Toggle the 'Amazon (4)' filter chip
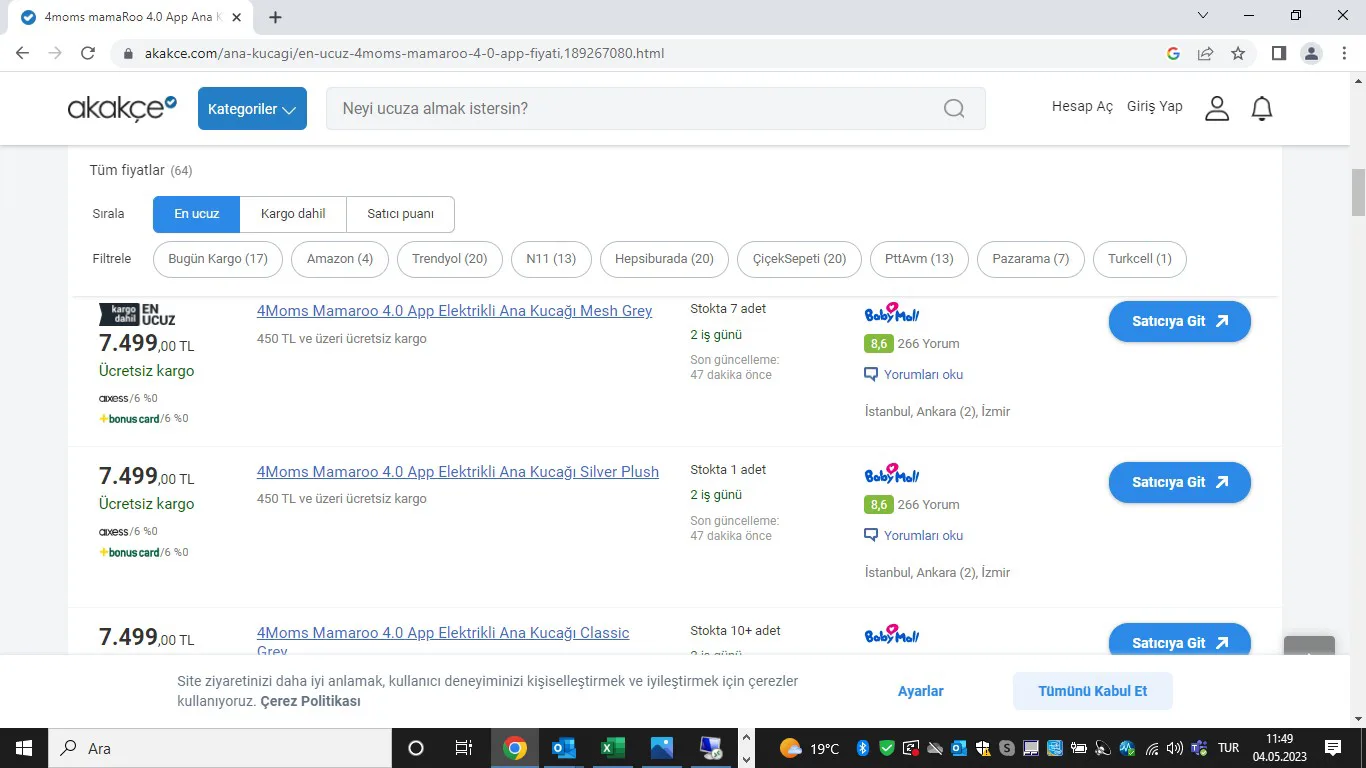This screenshot has width=1366, height=768. (x=340, y=259)
